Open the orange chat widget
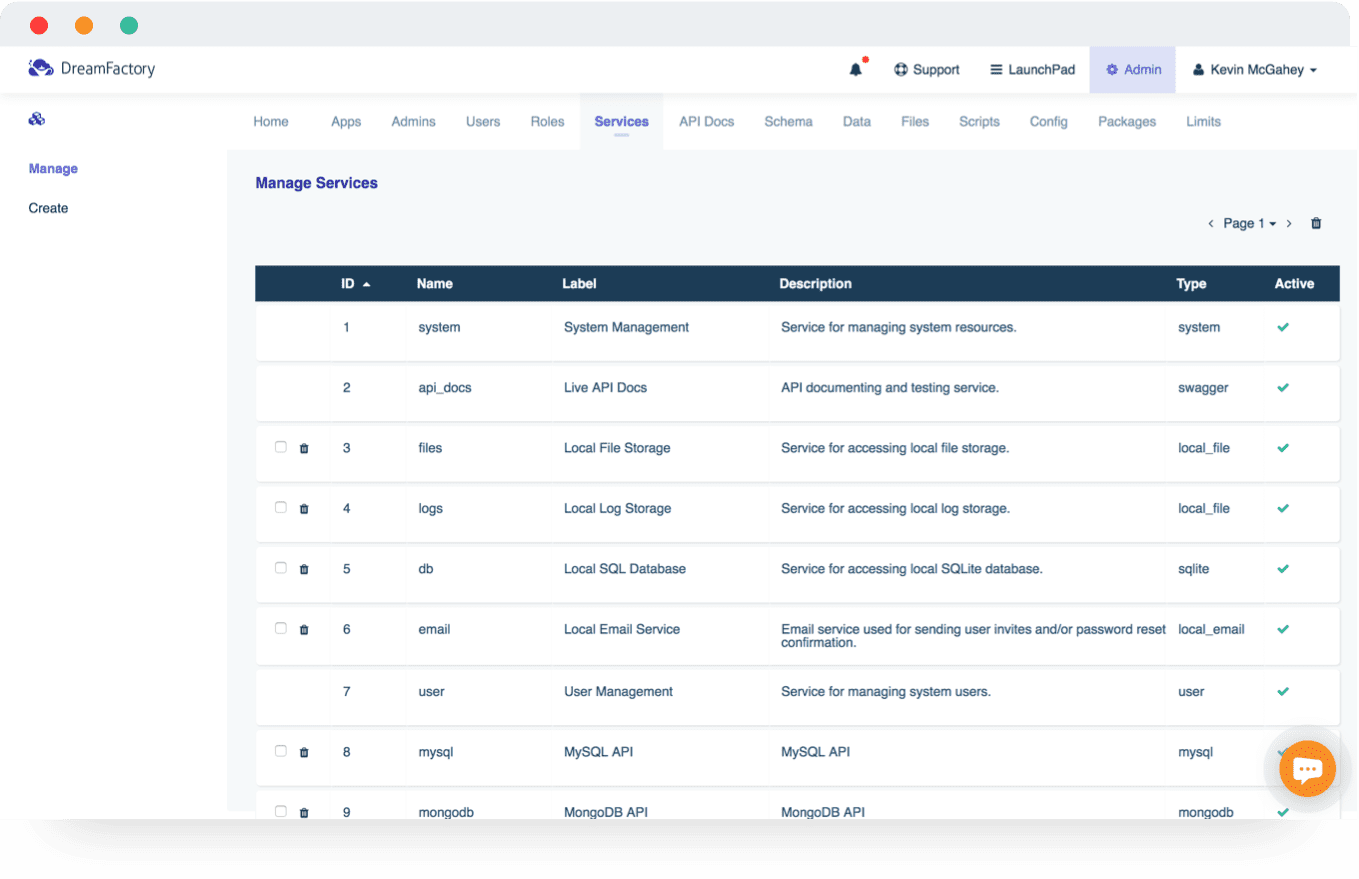Screen dimensions: 1359x879 1307,769
